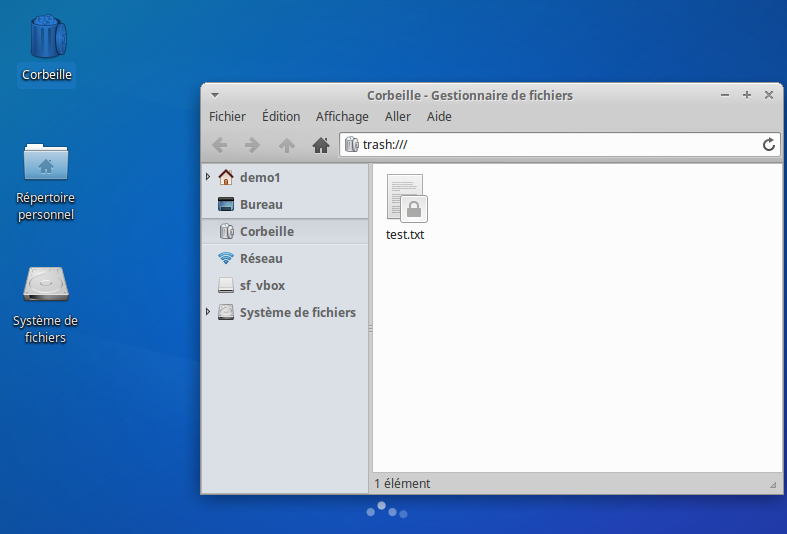This screenshot has width=787, height=534.
Task: Go to parent folder using up arrow
Action: [287, 145]
